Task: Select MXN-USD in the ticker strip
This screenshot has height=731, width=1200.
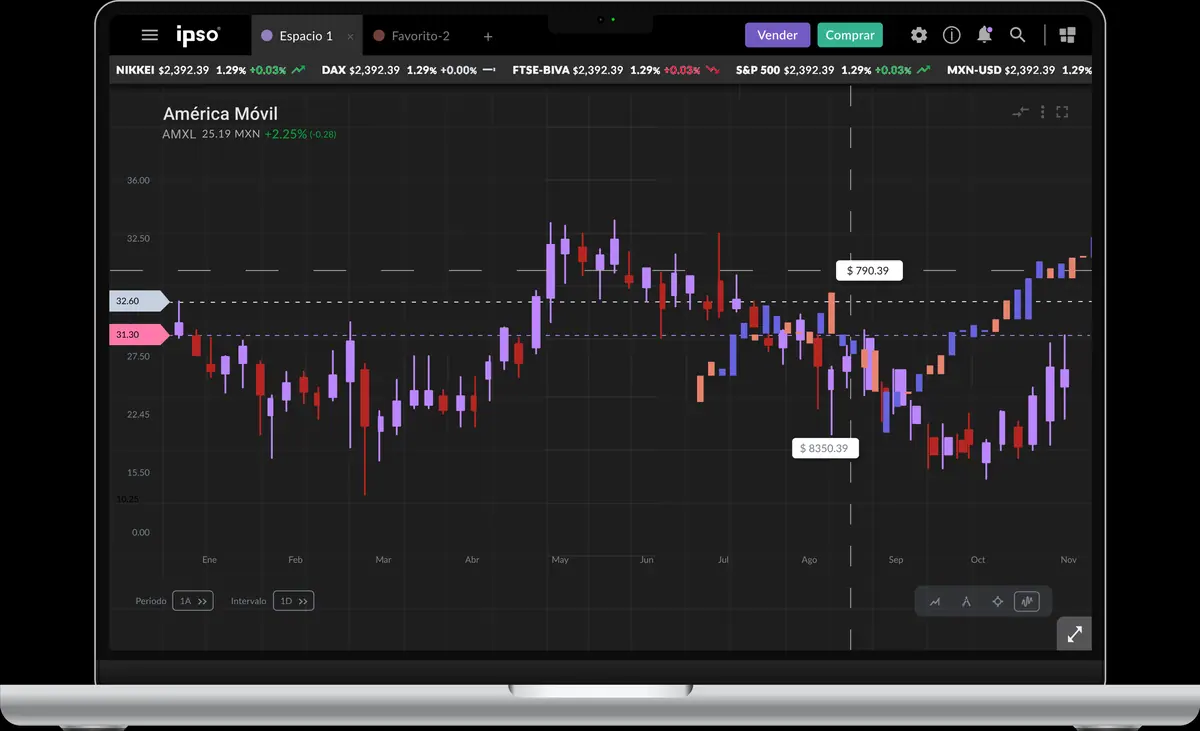Action: [x=974, y=70]
